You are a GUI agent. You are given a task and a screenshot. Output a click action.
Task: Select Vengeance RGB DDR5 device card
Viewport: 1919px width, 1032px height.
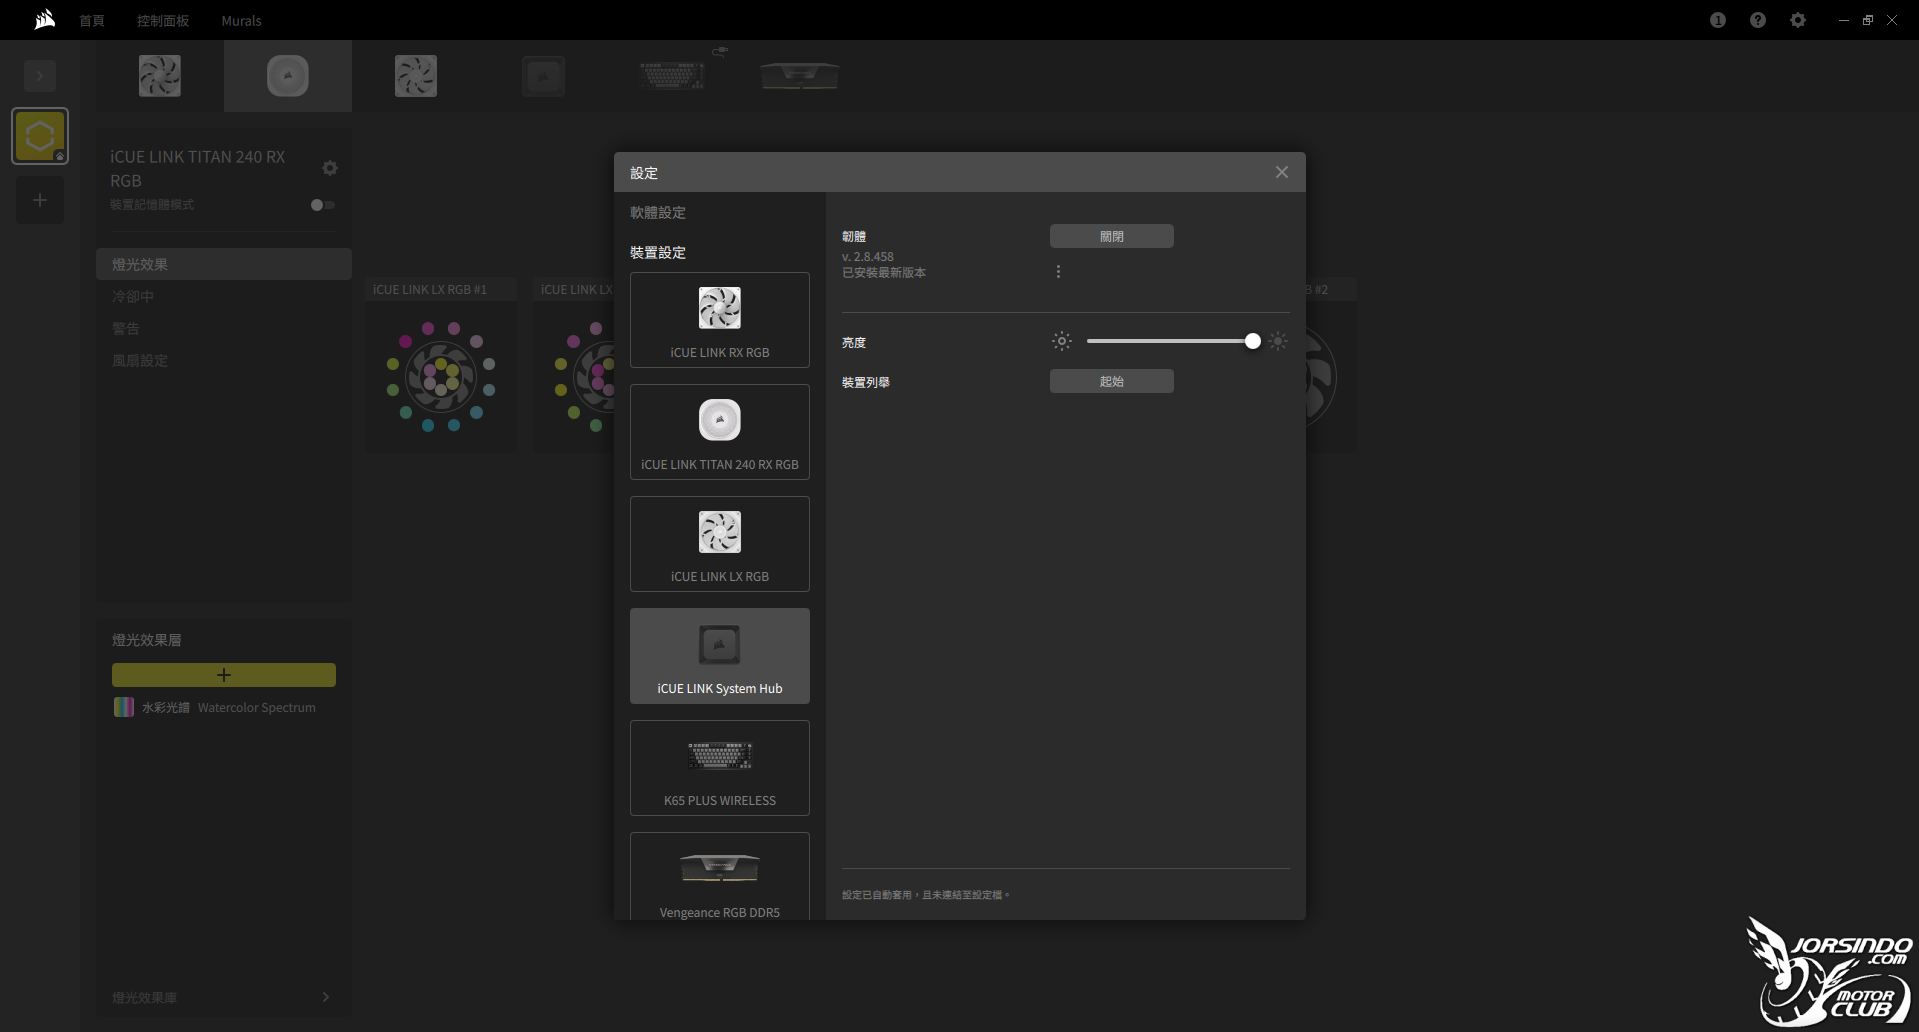point(720,876)
